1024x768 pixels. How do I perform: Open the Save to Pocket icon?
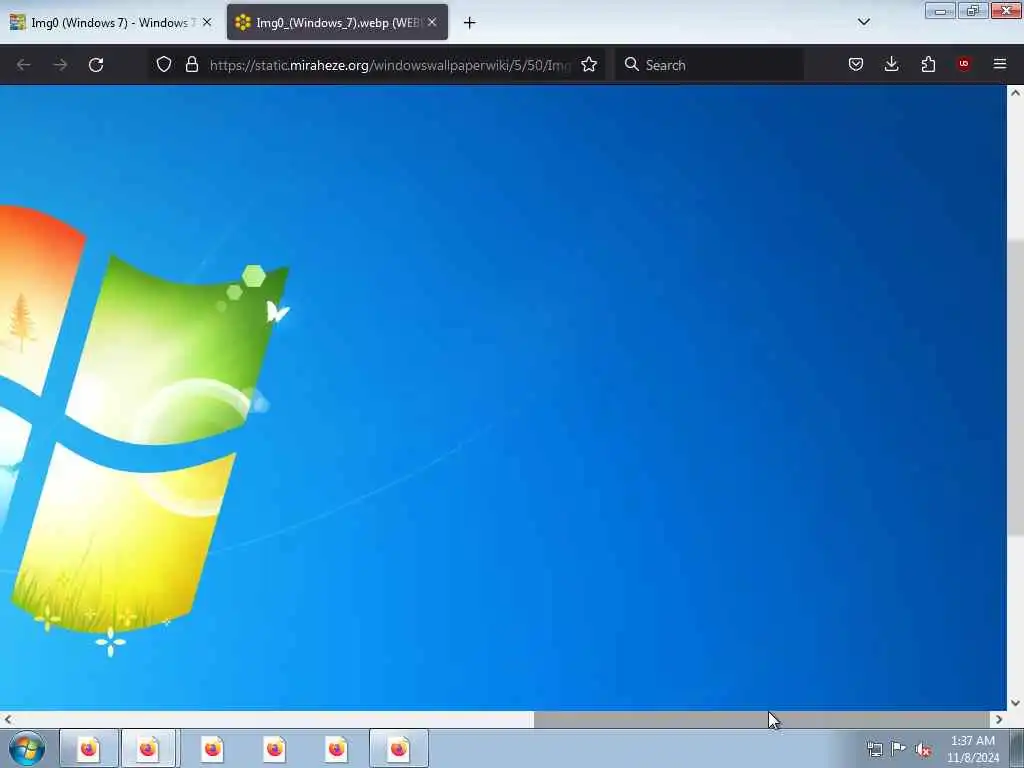pos(856,64)
